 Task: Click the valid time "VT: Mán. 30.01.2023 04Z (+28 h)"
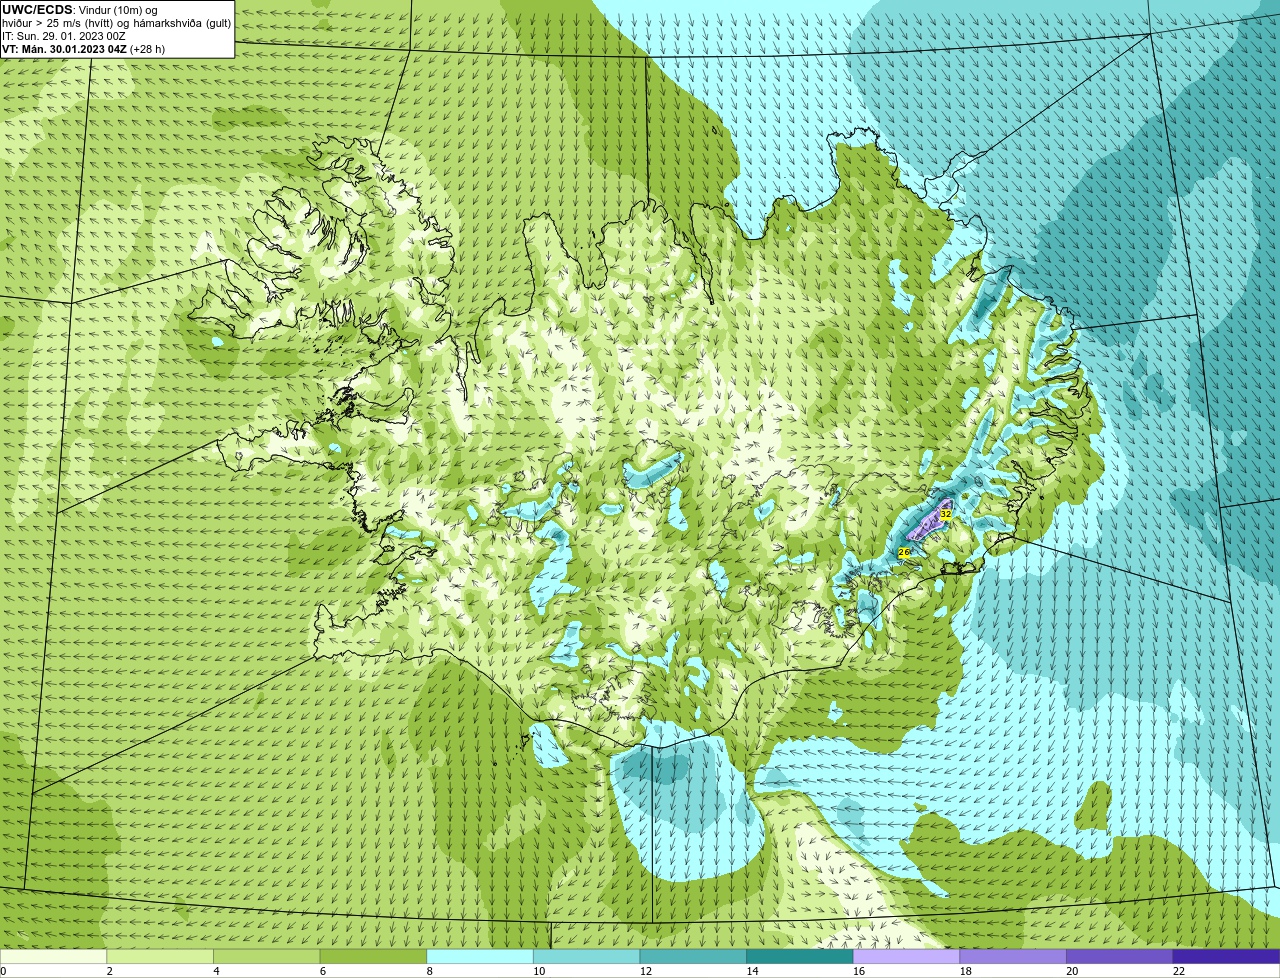(x=84, y=48)
